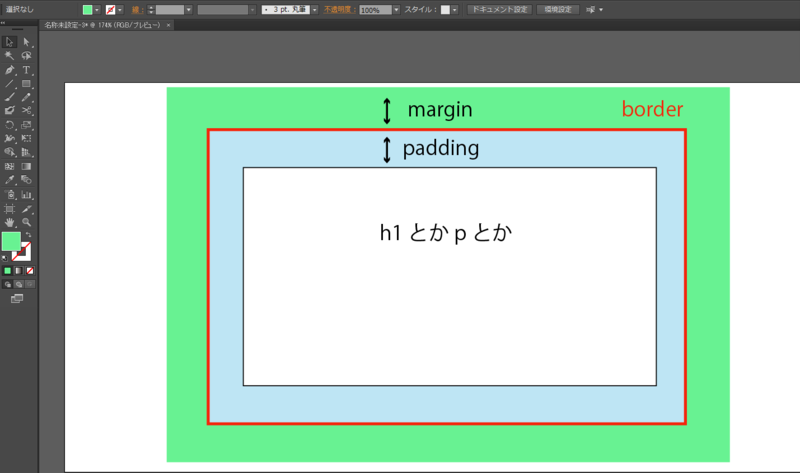Close the 名称未設定-3 document tab

pyautogui.click(x=168, y=25)
